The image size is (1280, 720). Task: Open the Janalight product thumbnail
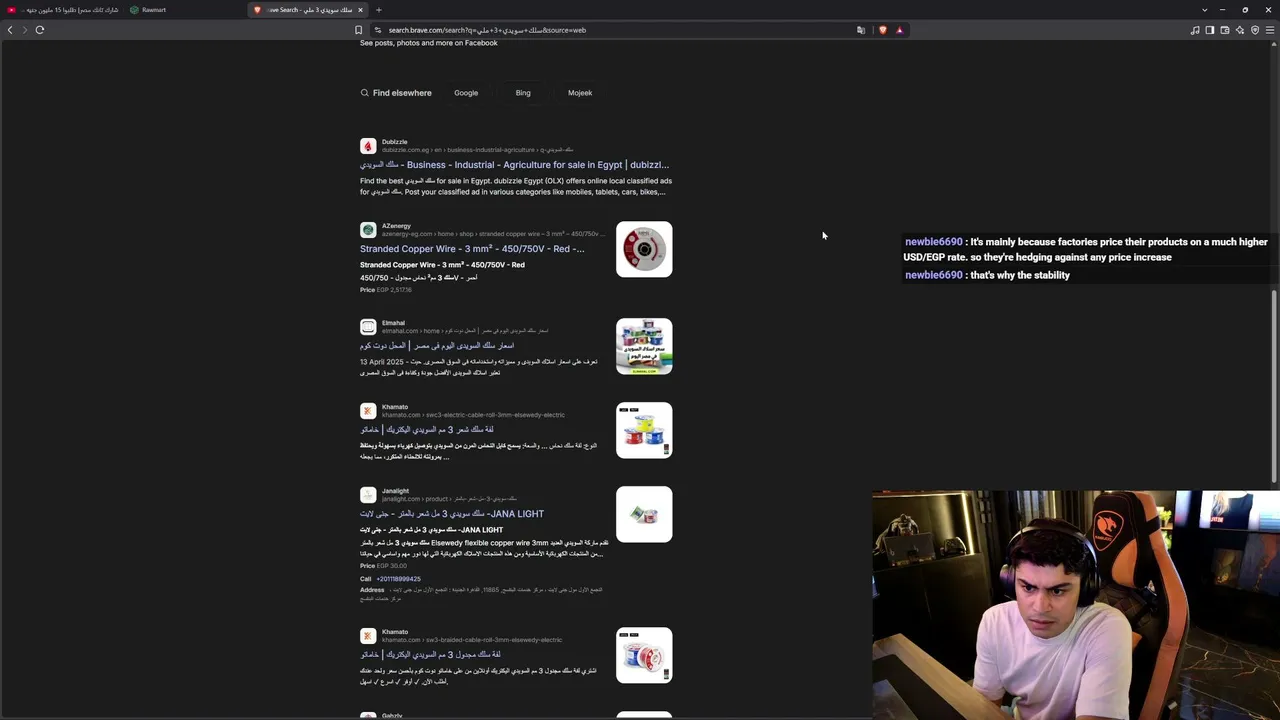click(x=644, y=514)
